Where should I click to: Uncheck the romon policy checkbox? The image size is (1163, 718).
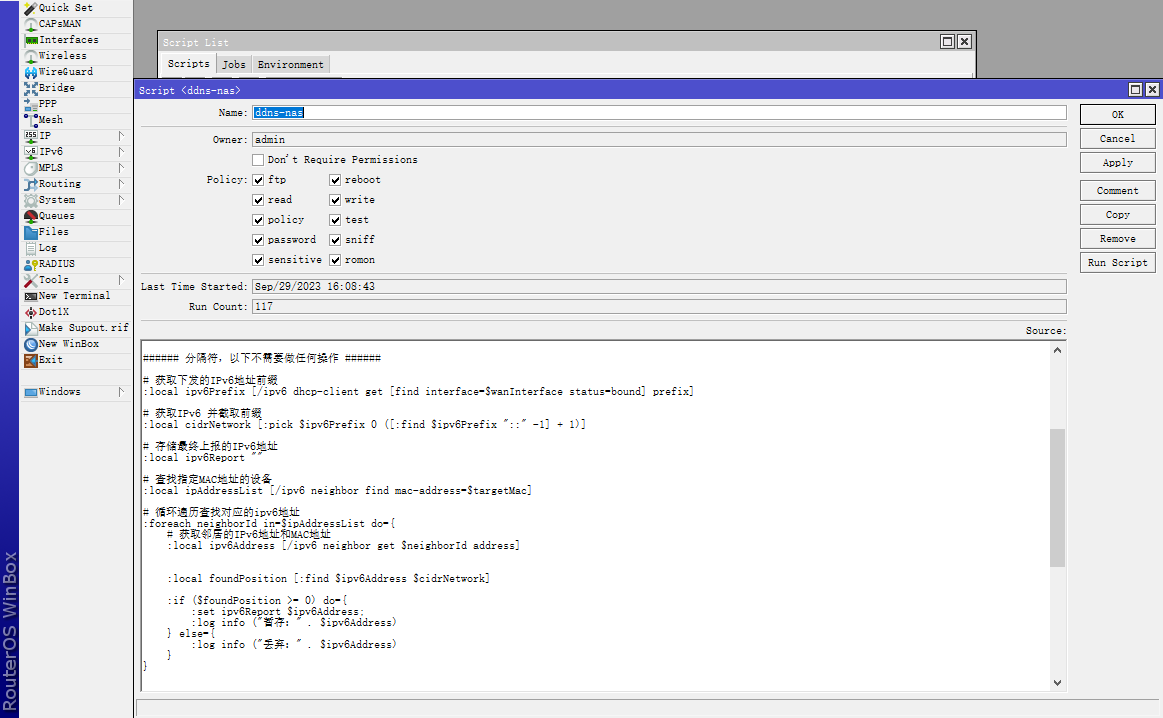[335, 260]
